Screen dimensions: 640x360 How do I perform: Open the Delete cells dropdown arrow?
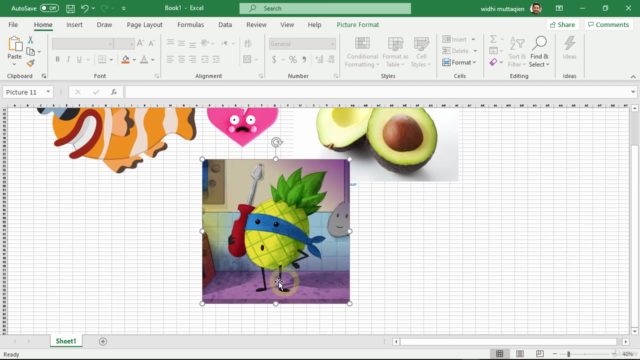click(475, 51)
